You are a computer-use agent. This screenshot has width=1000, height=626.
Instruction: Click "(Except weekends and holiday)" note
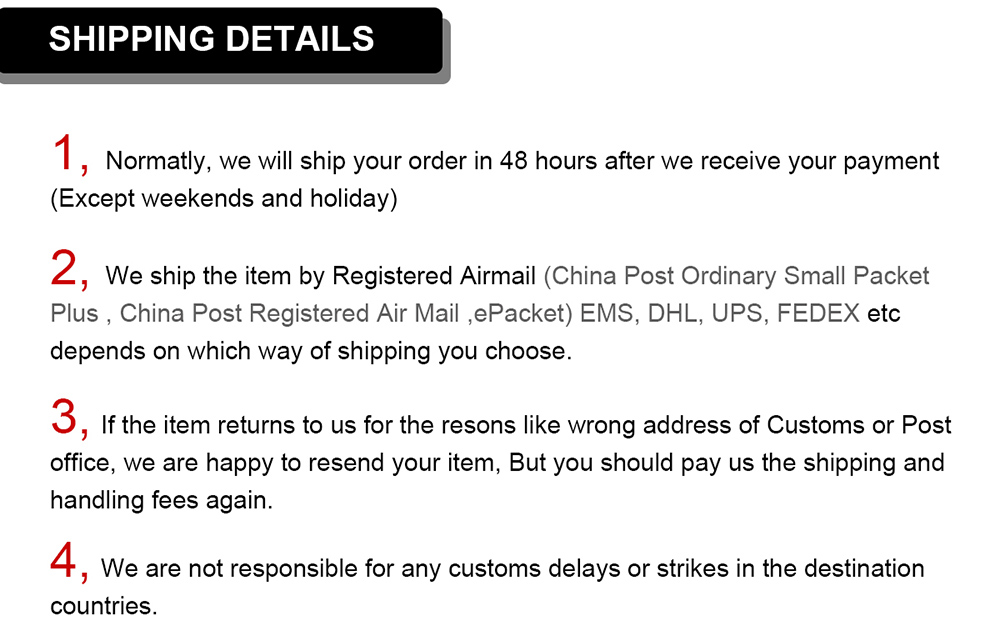224,199
